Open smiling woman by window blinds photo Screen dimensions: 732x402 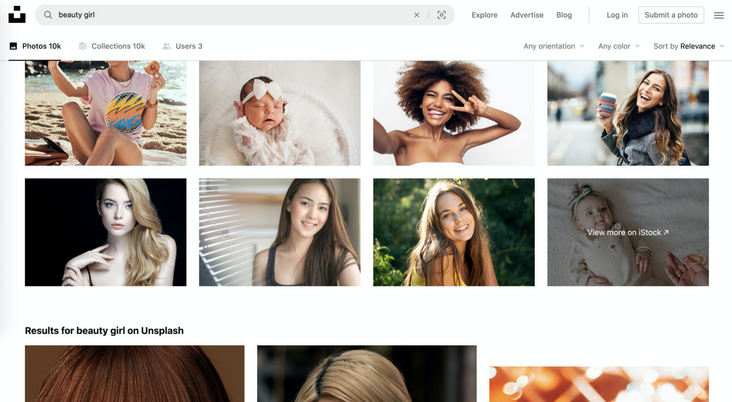coord(280,232)
